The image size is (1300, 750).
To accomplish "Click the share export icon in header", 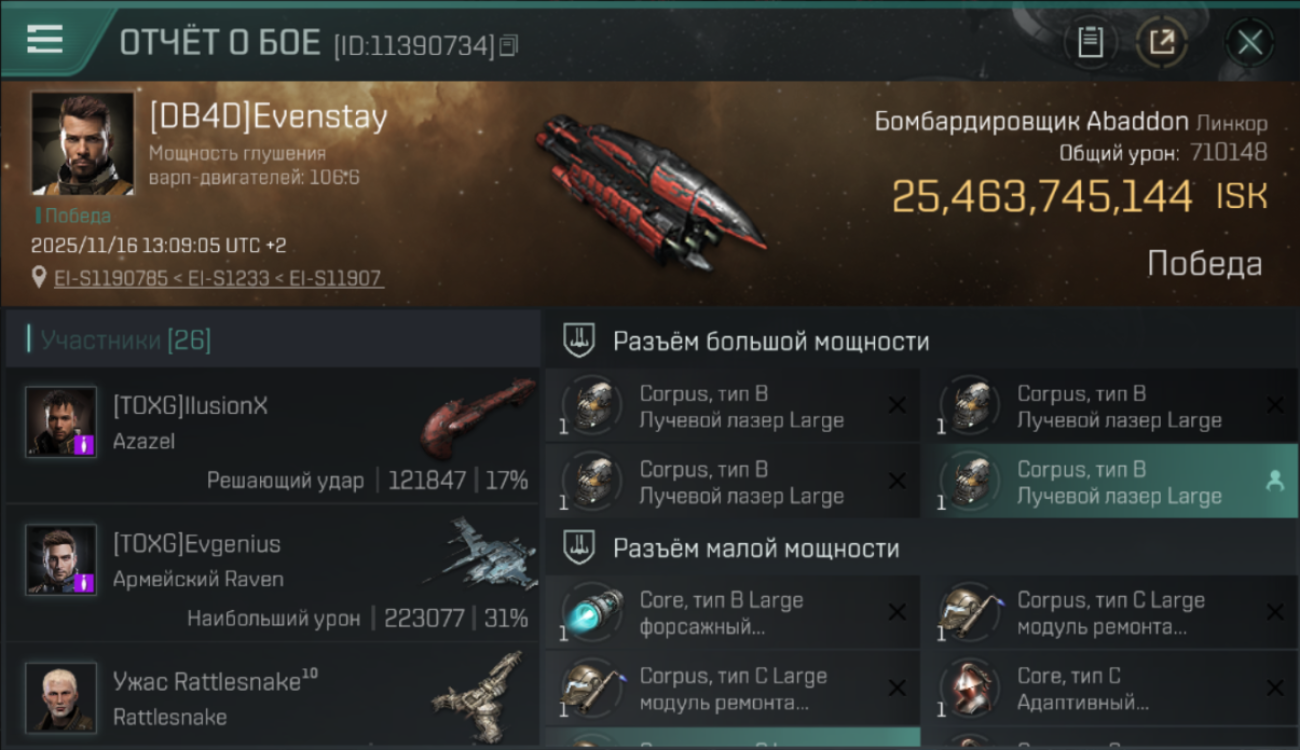I will click(1162, 42).
